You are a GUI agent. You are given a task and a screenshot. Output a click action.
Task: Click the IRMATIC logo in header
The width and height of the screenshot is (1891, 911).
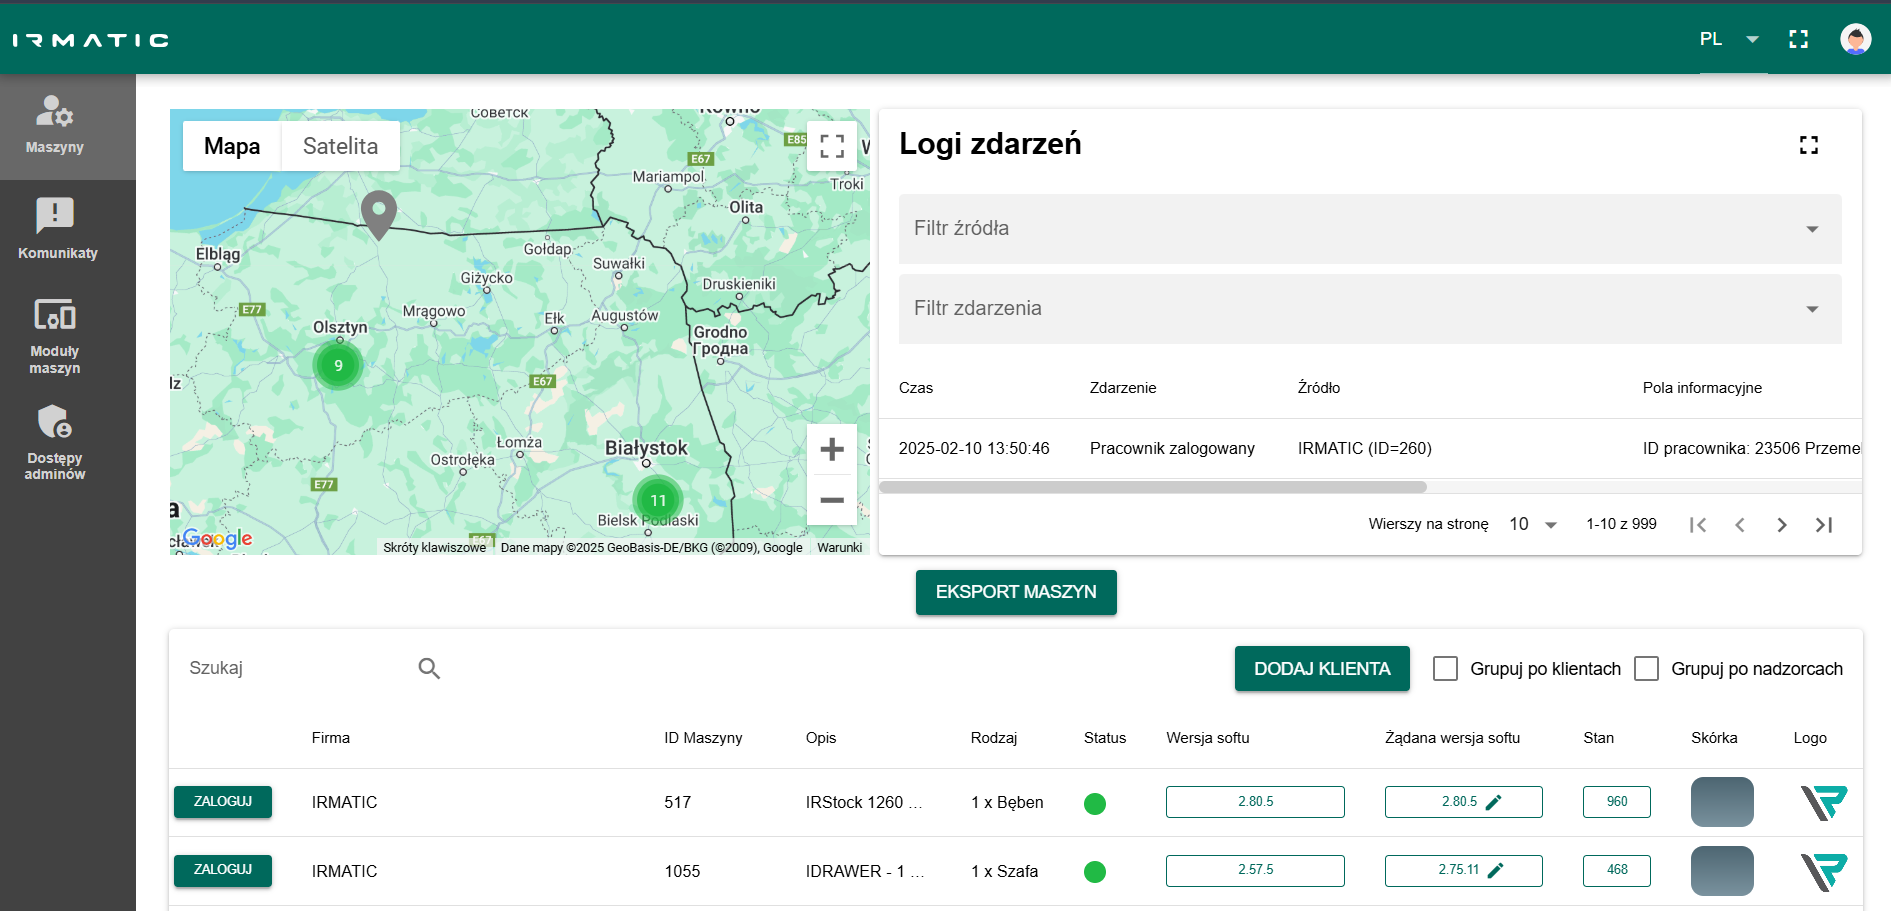[x=91, y=40]
